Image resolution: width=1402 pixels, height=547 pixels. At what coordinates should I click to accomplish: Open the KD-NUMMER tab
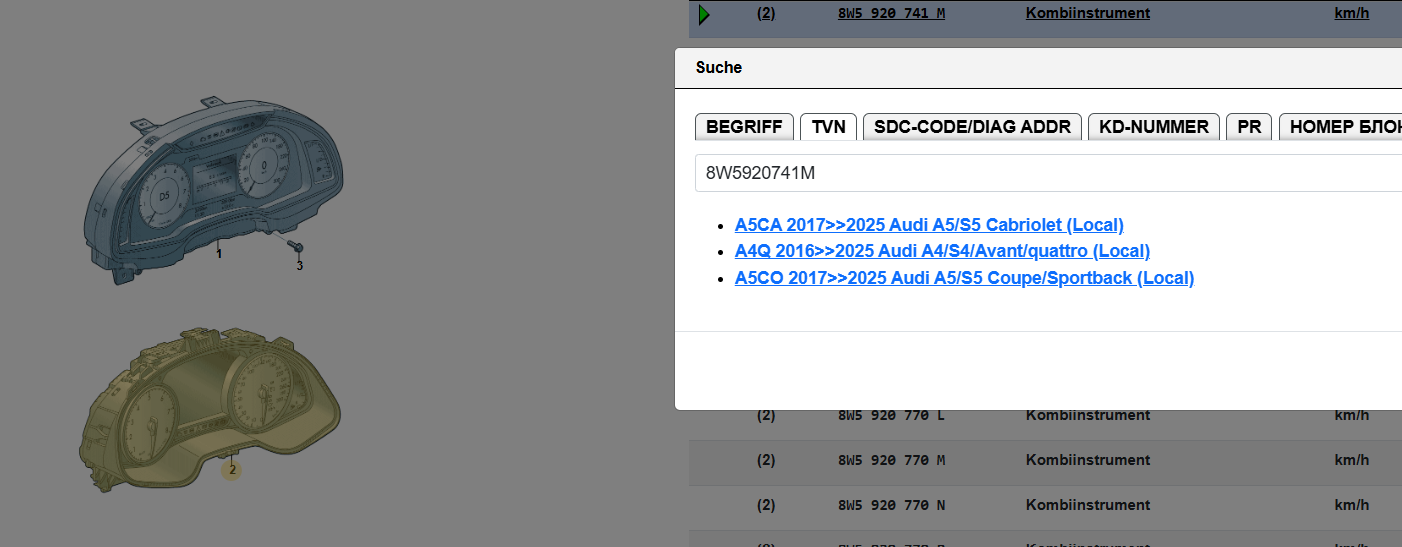[1154, 127]
